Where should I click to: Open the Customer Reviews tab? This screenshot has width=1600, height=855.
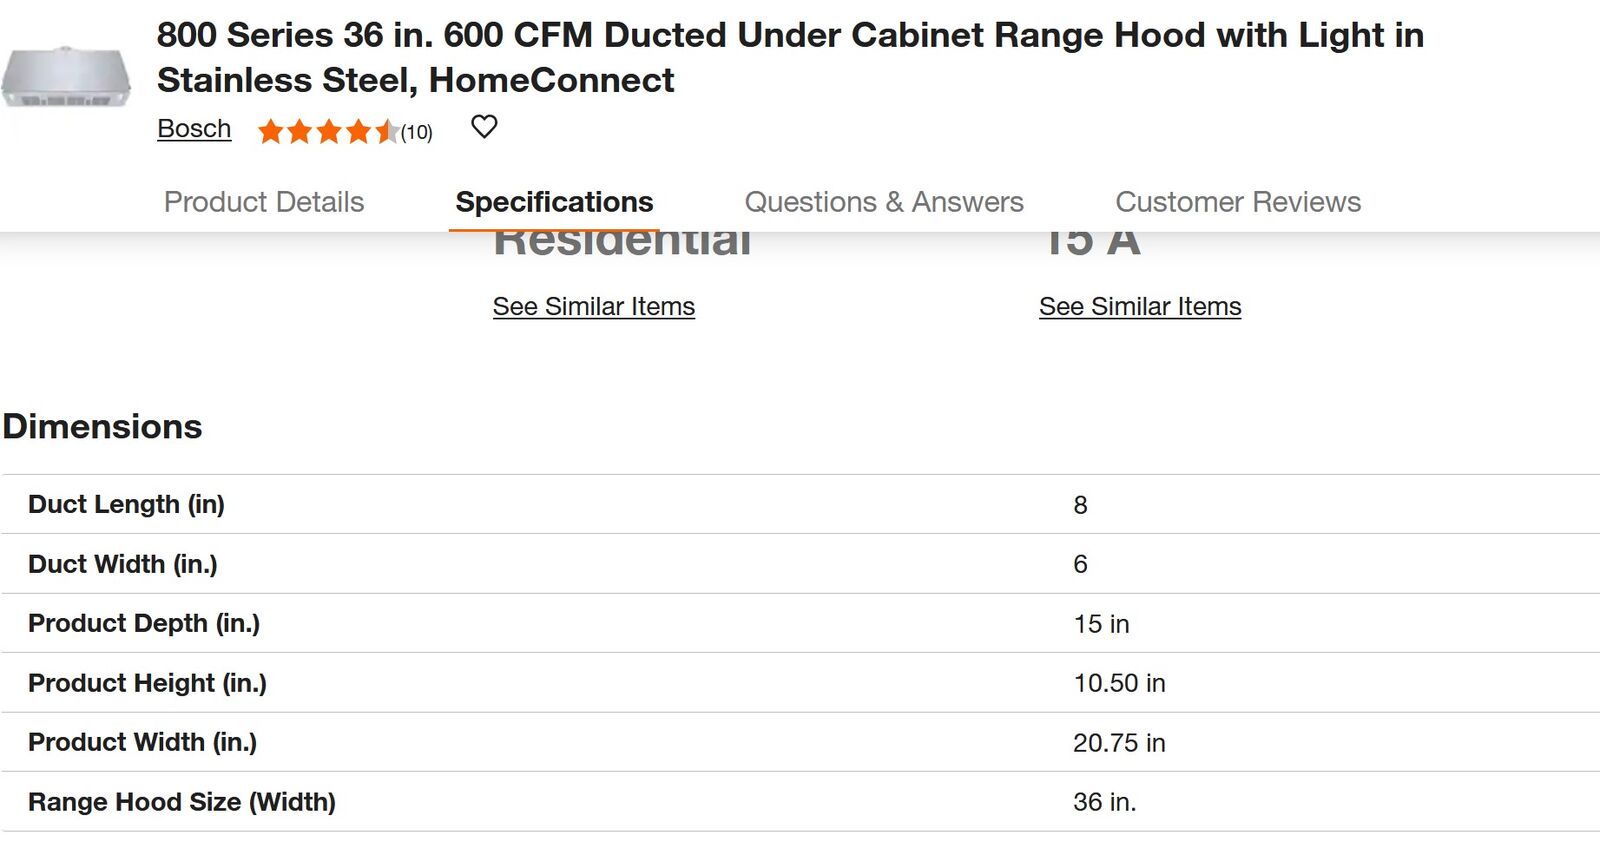coord(1238,202)
